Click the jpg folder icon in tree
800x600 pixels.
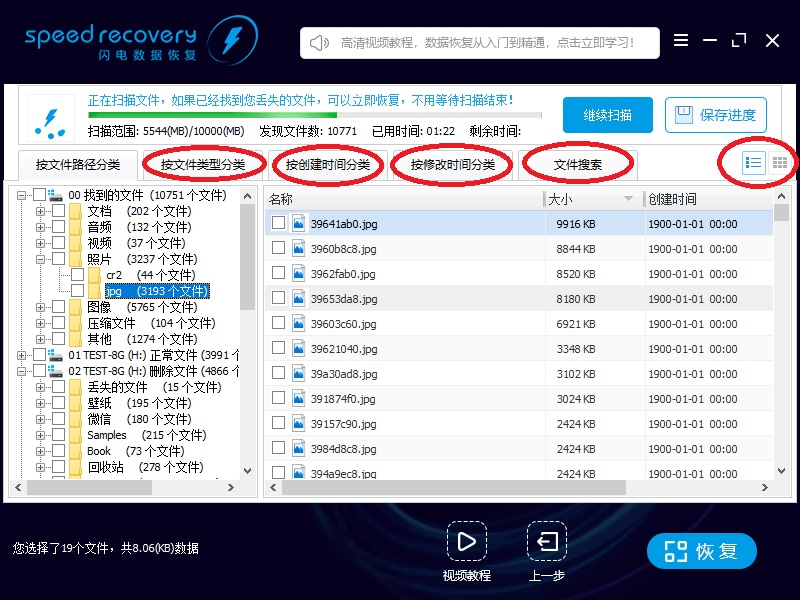tap(95, 291)
